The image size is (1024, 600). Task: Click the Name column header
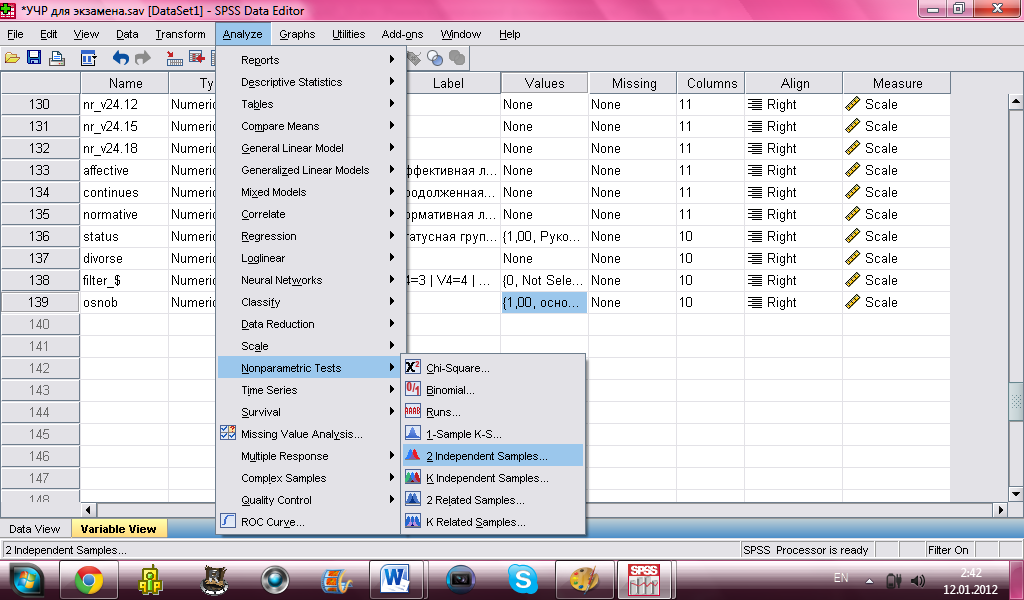(x=125, y=83)
